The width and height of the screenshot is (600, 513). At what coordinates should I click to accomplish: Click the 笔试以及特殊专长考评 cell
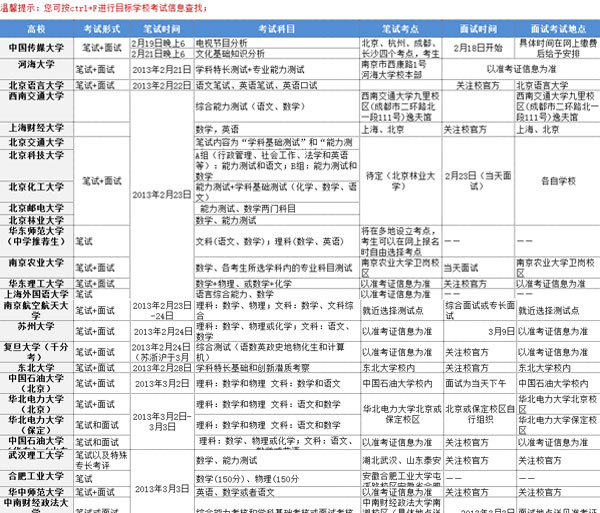point(102,460)
